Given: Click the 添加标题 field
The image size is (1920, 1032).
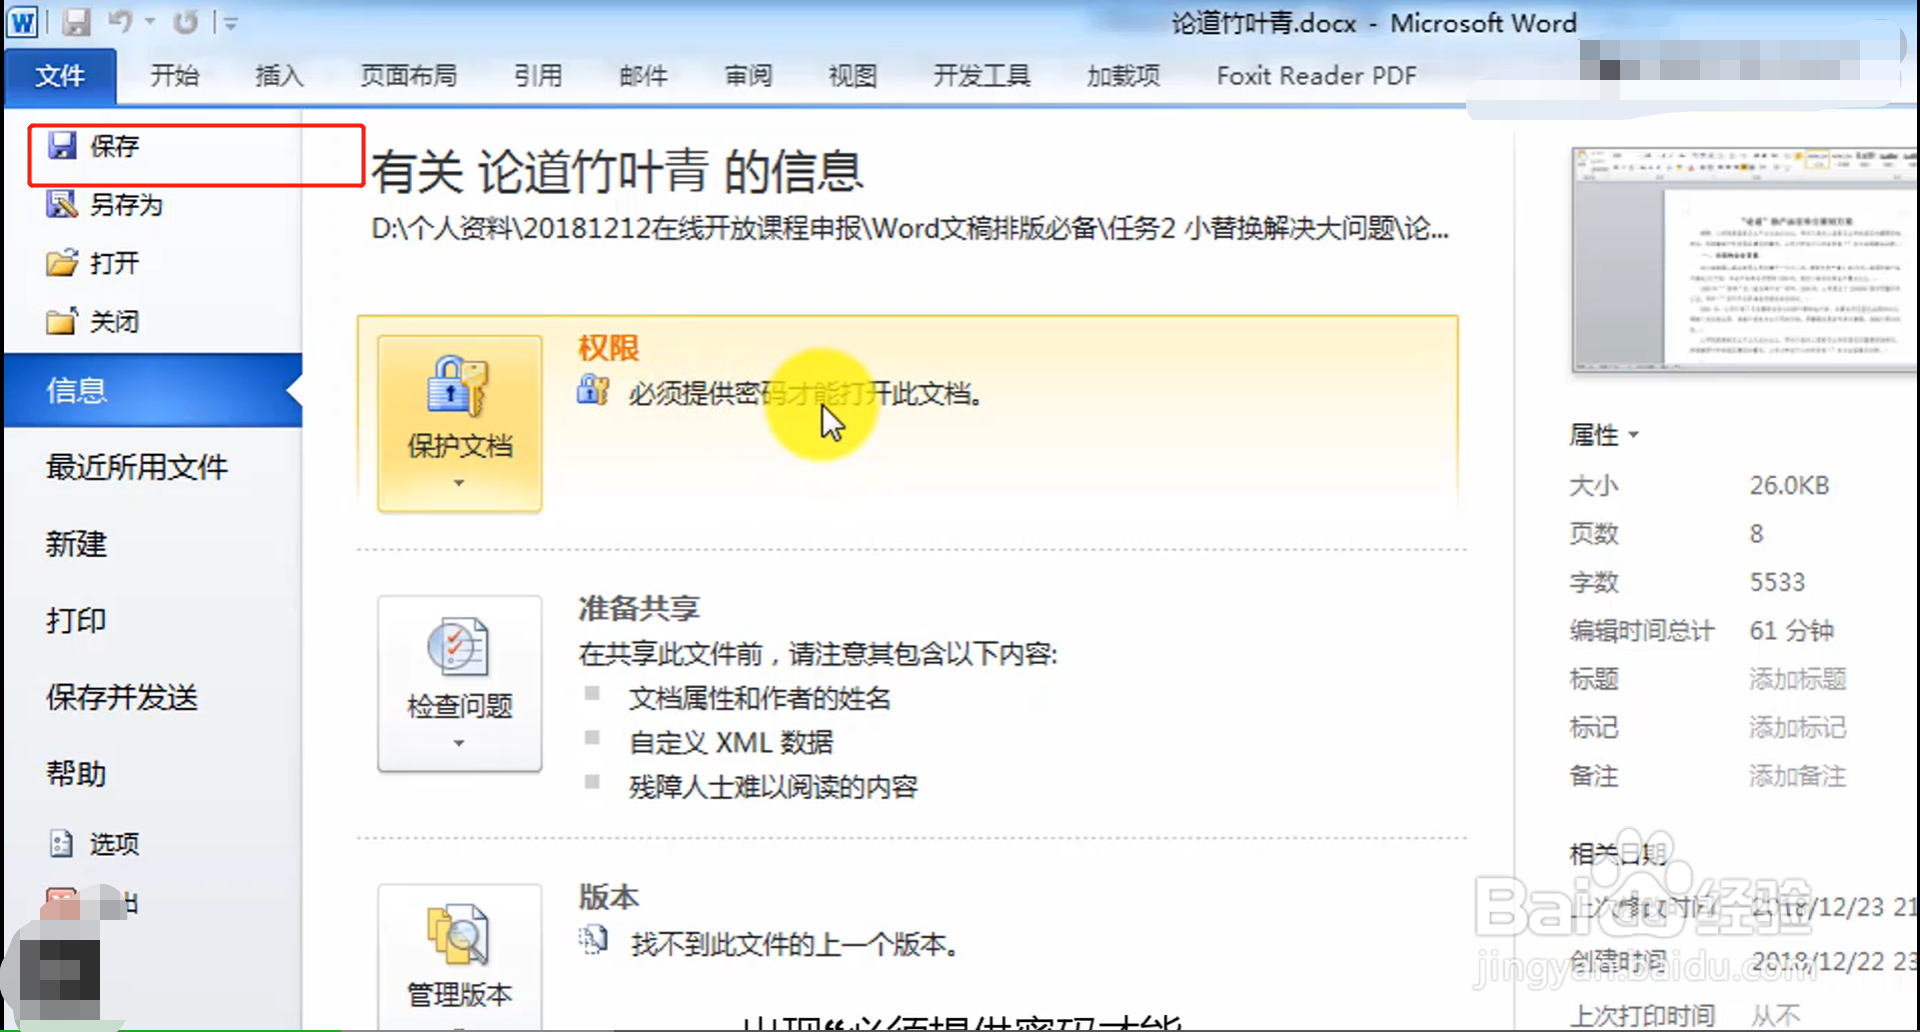Looking at the screenshot, I should (1797, 679).
